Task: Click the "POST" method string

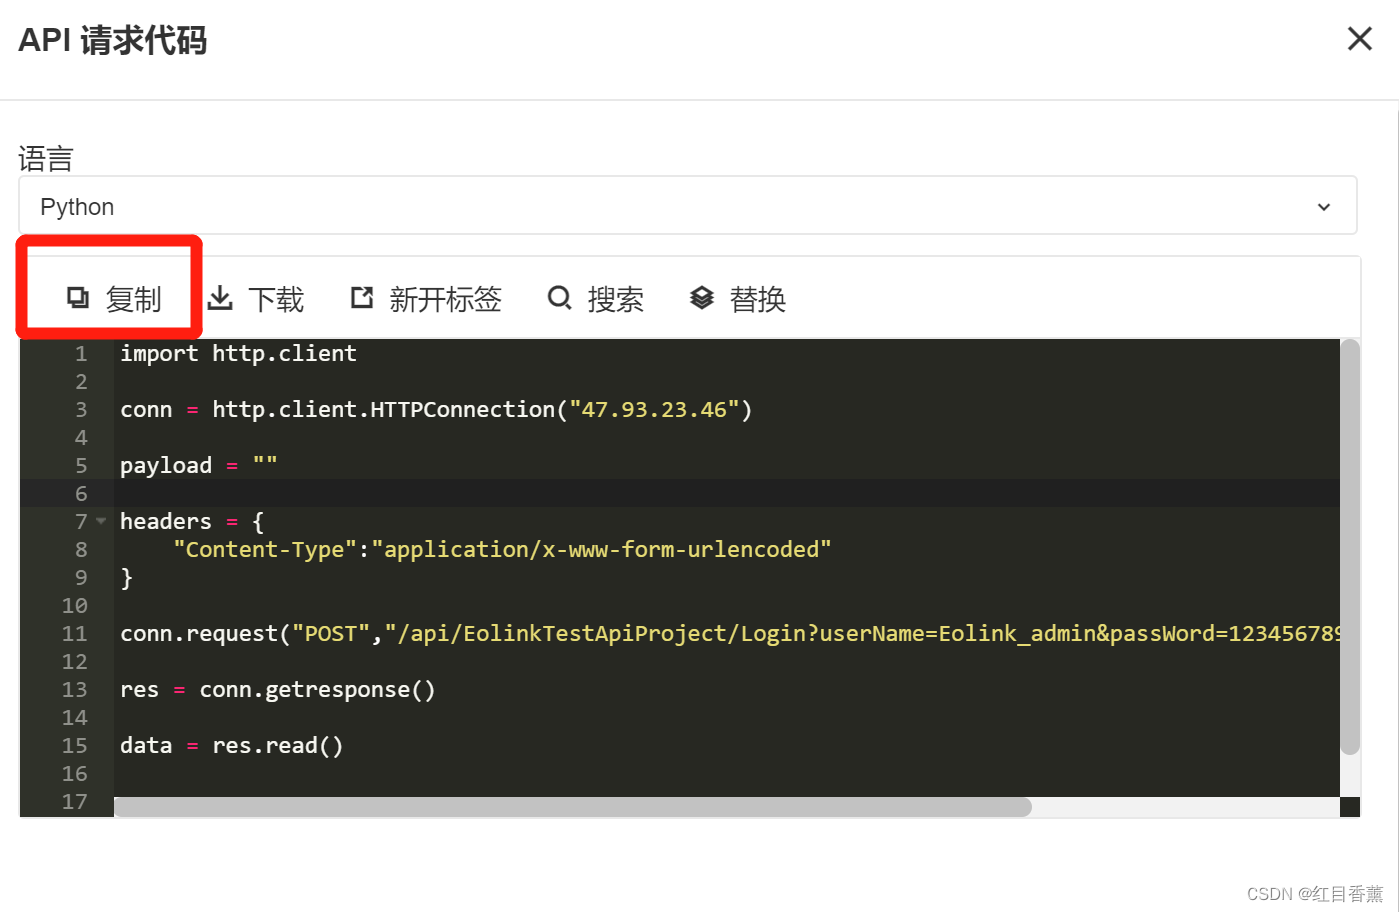Action: click(331, 633)
